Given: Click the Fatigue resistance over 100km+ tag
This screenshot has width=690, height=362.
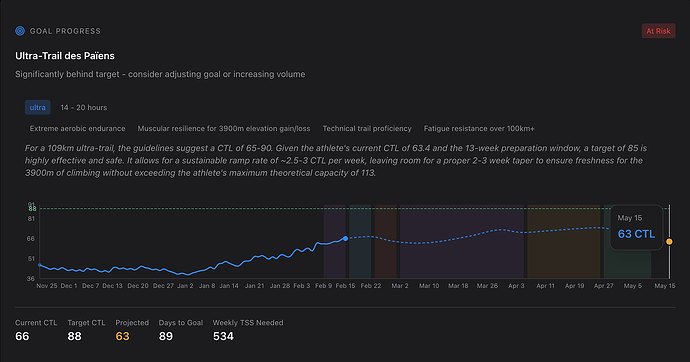Looking at the screenshot, I should [479, 128].
